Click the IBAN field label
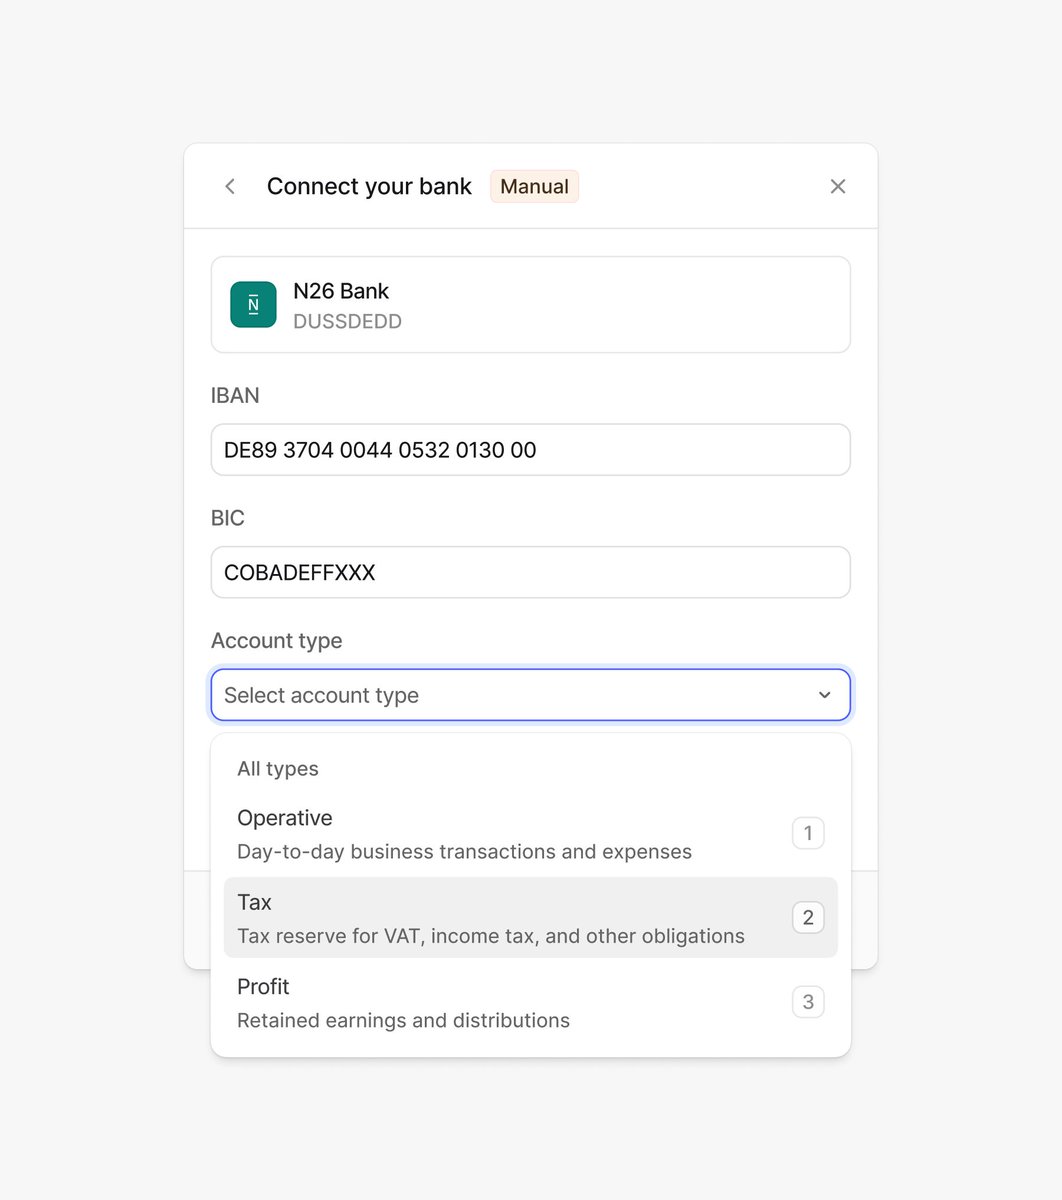Image resolution: width=1062 pixels, height=1200 pixels. point(235,396)
